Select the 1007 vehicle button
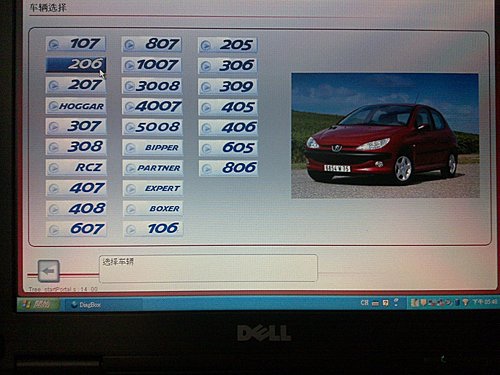The image size is (500, 375). [152, 65]
